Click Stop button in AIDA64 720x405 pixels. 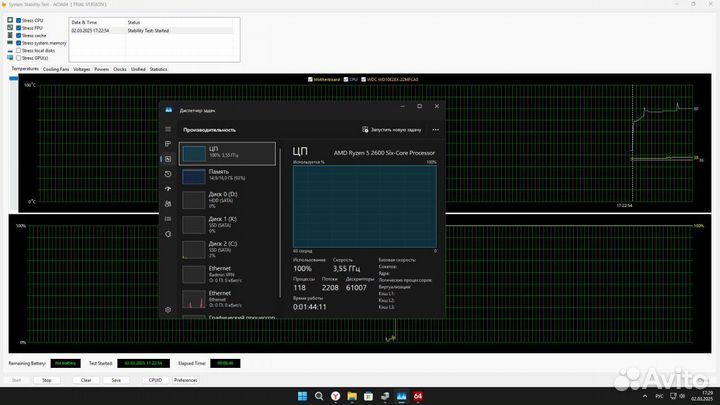click(47, 380)
